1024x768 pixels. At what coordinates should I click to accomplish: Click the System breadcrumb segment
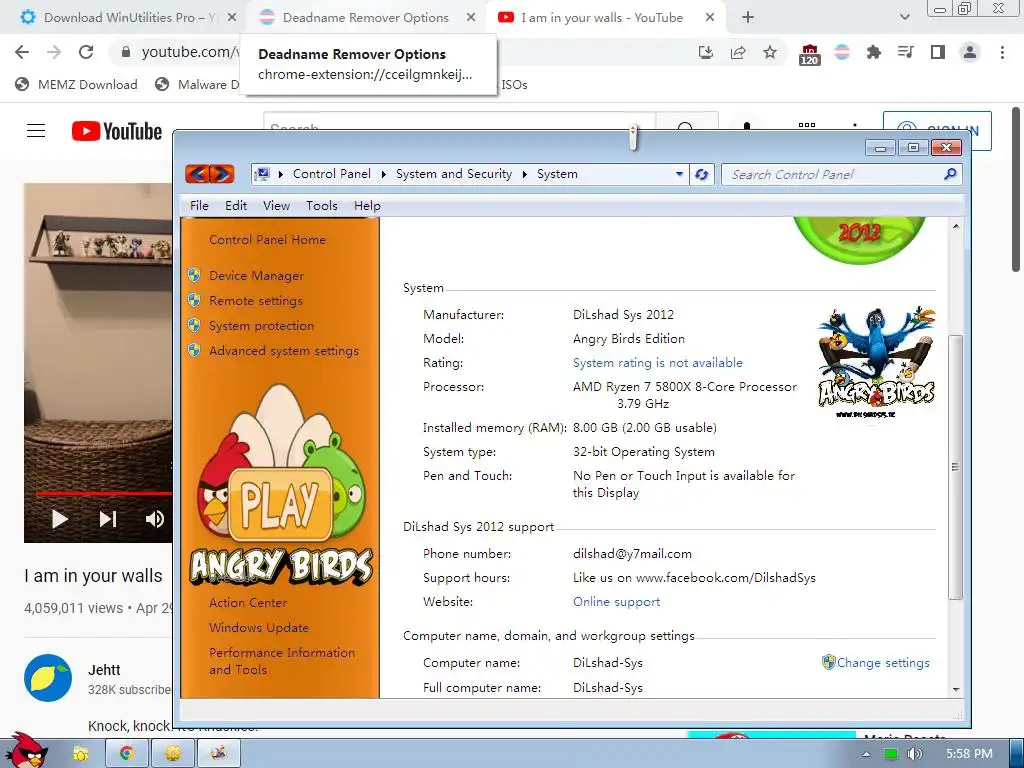point(557,174)
